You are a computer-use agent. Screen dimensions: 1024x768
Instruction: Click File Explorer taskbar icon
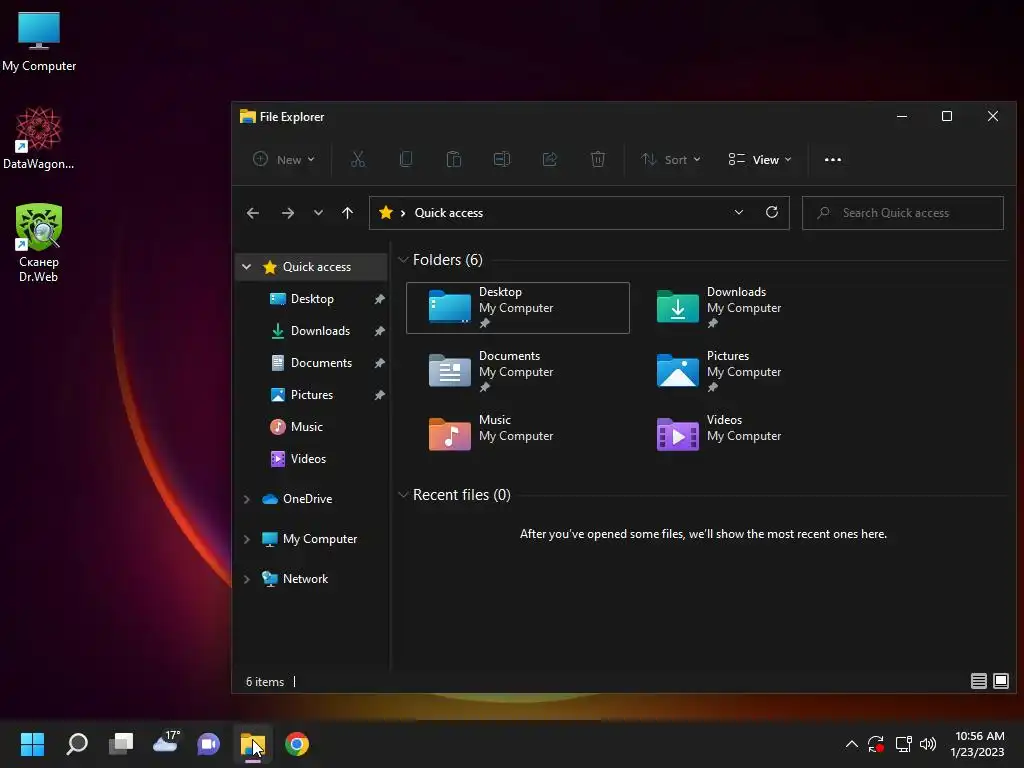[253, 744]
